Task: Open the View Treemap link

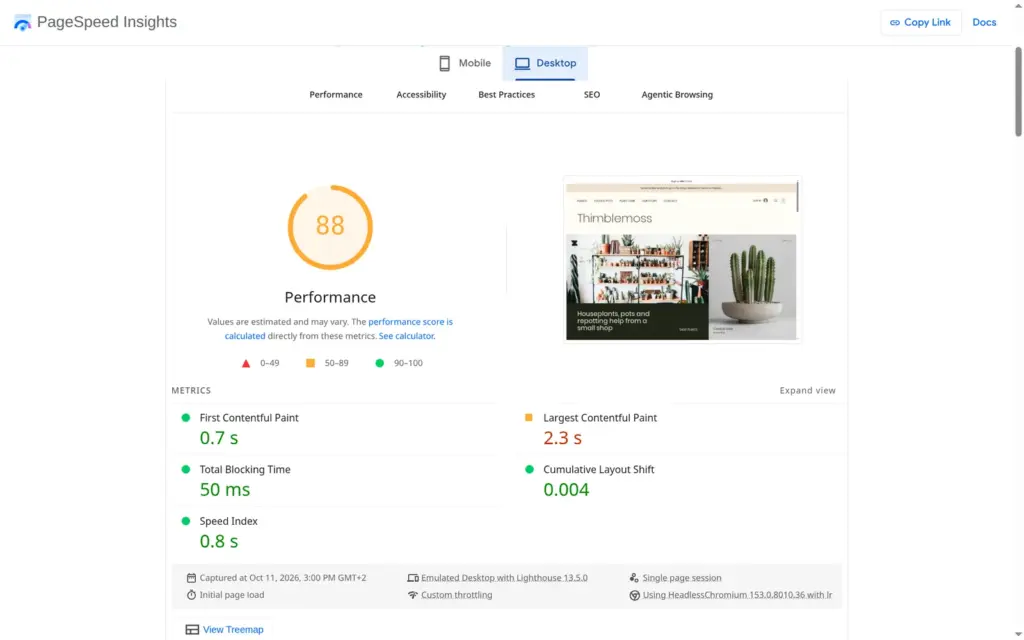Action: [233, 630]
